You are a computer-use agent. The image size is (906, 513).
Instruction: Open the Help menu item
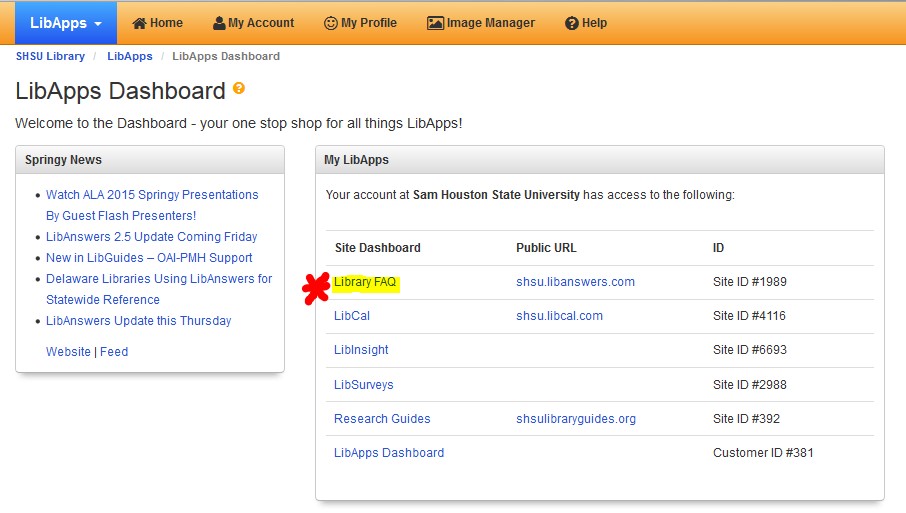tap(586, 23)
